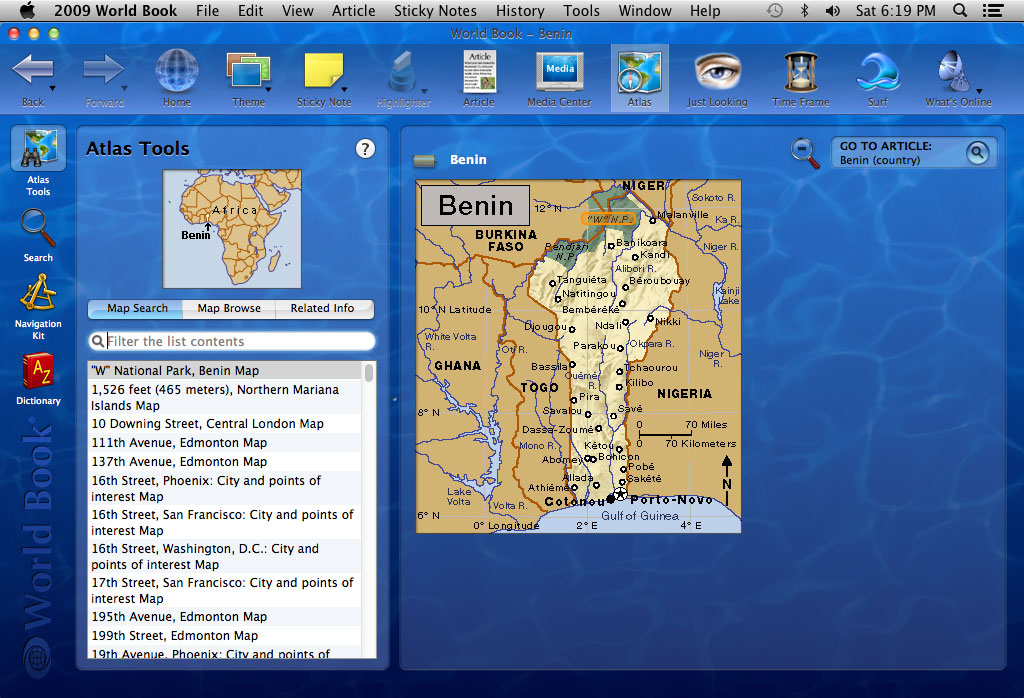Screen dimensions: 1024x698
Task: Select 16th Street, Washington, D.C. map entry
Action: tap(225, 556)
